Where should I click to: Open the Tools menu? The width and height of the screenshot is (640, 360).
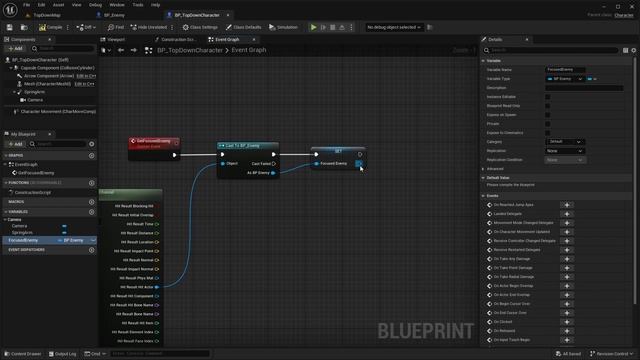pyautogui.click(x=138, y=5)
